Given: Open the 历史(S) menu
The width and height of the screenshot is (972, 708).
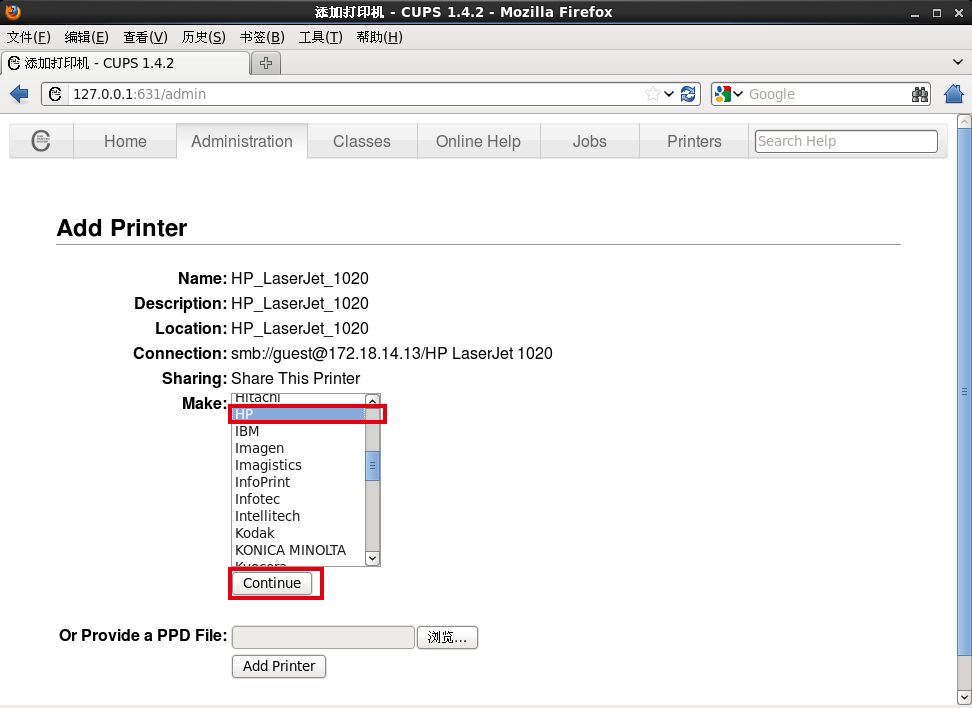Looking at the screenshot, I should 203,37.
